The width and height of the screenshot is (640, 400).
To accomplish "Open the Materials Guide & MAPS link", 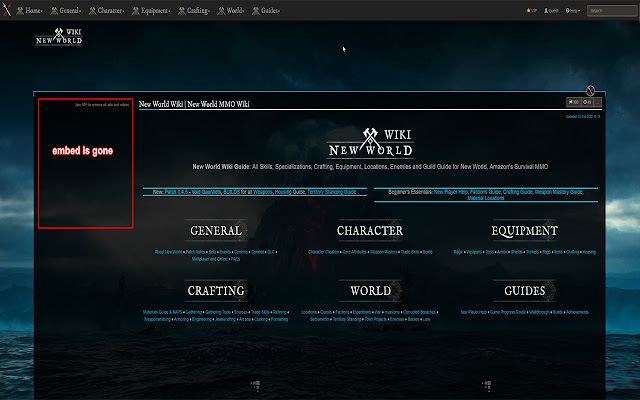I will pos(162,312).
